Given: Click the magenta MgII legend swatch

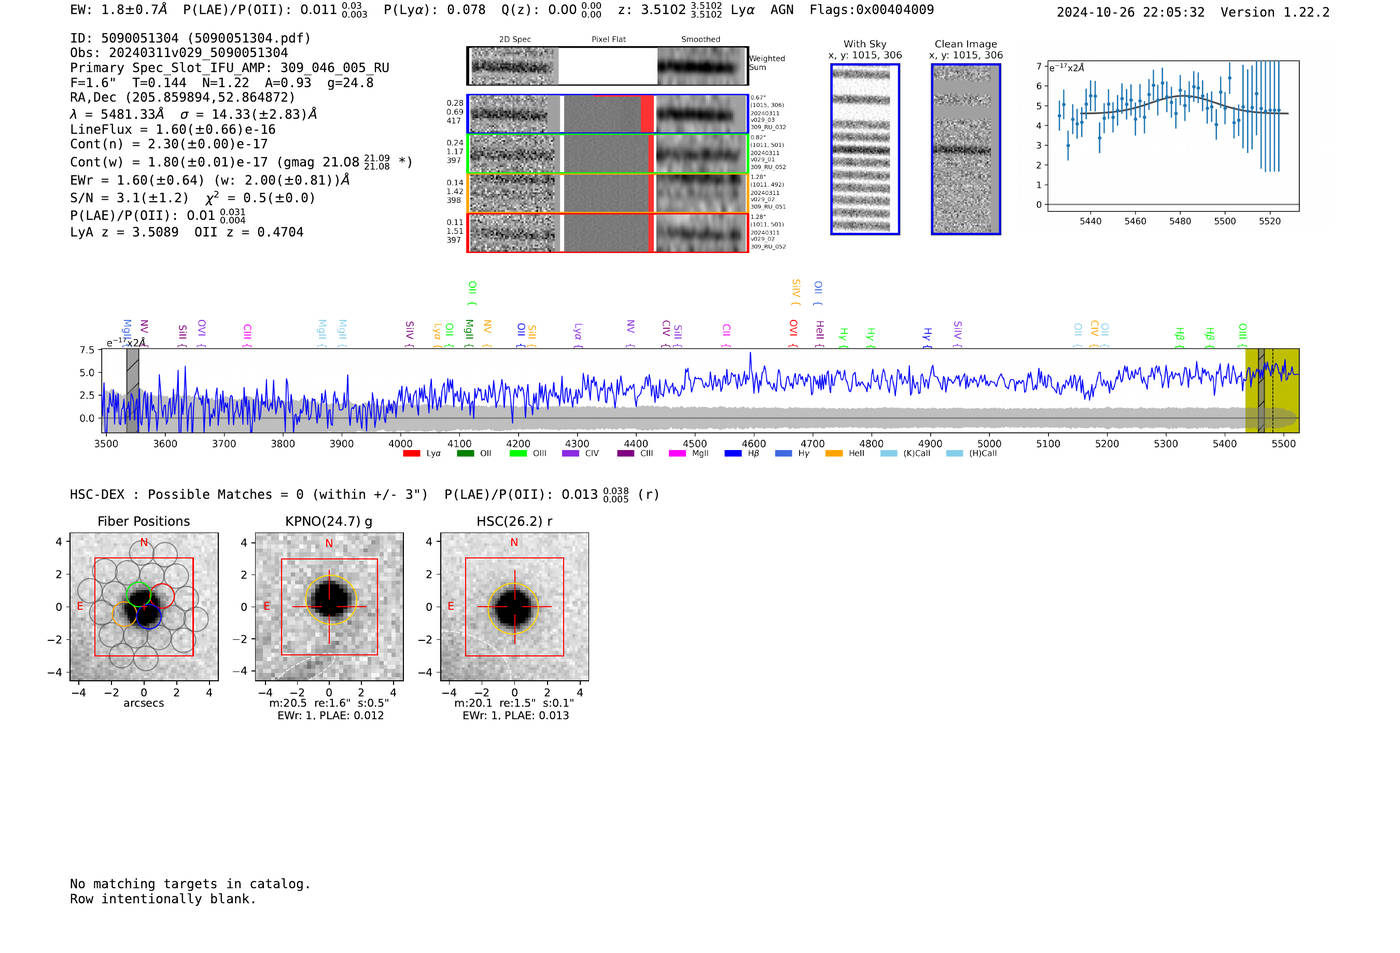Looking at the screenshot, I should click(x=677, y=454).
